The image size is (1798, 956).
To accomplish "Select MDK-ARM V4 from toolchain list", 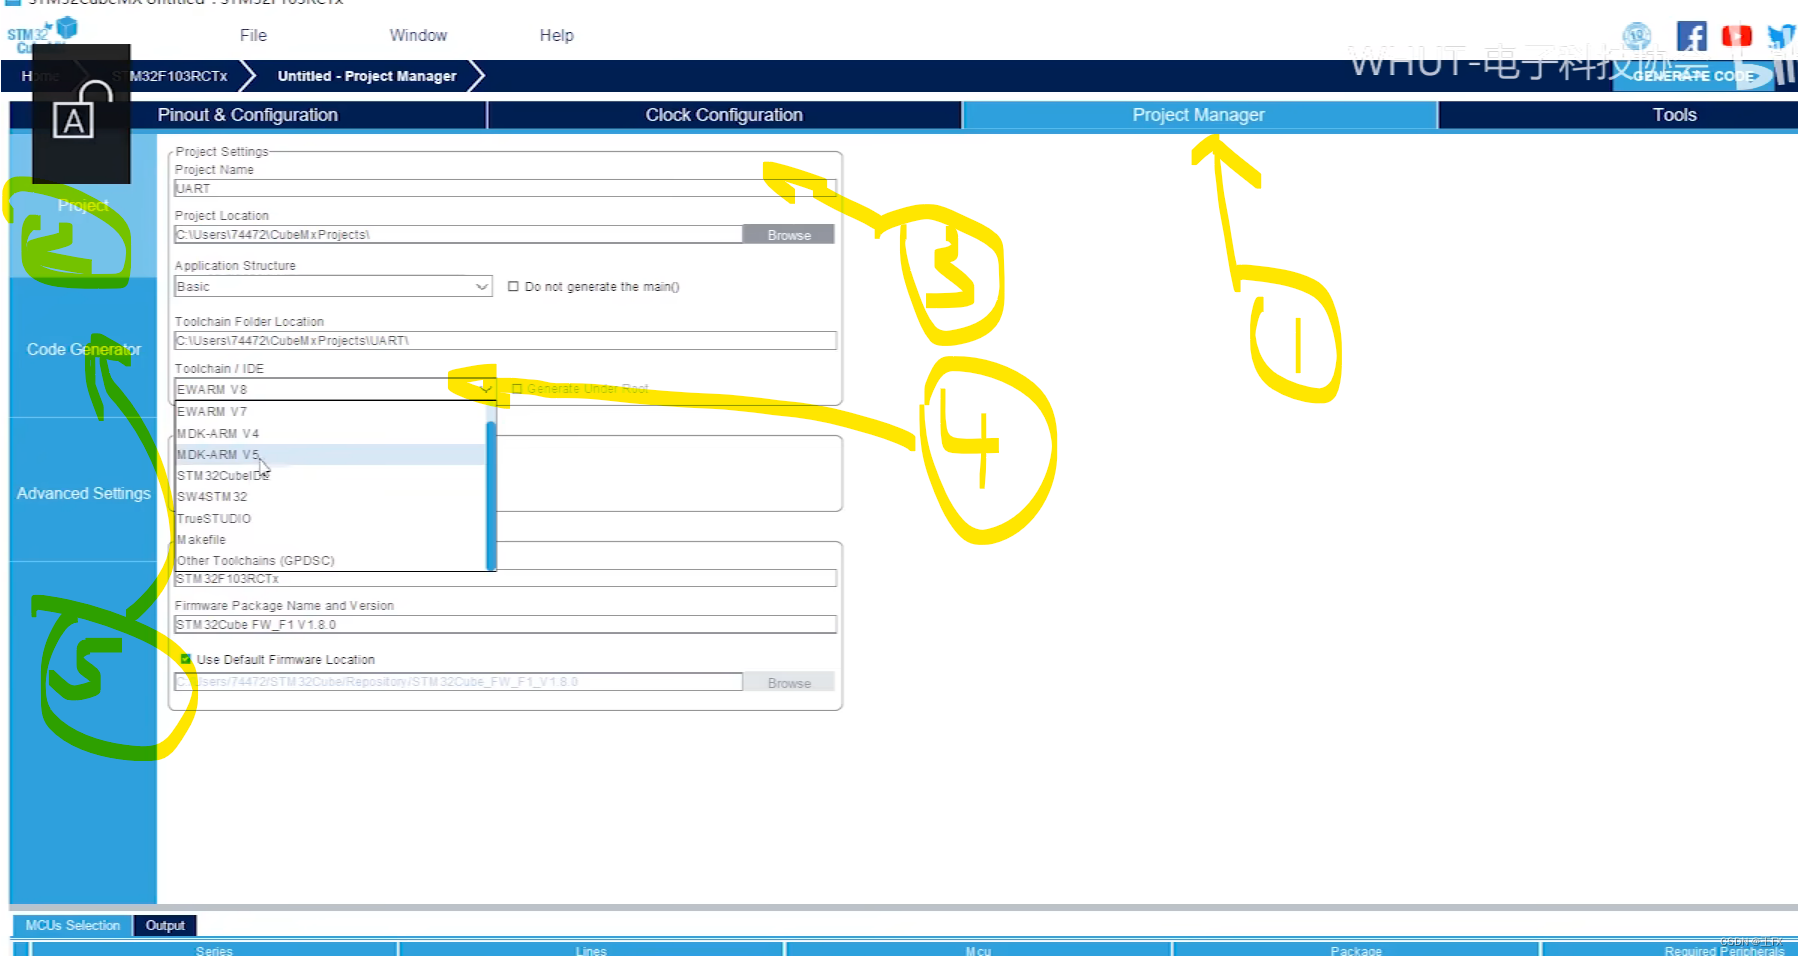I will [x=330, y=433].
